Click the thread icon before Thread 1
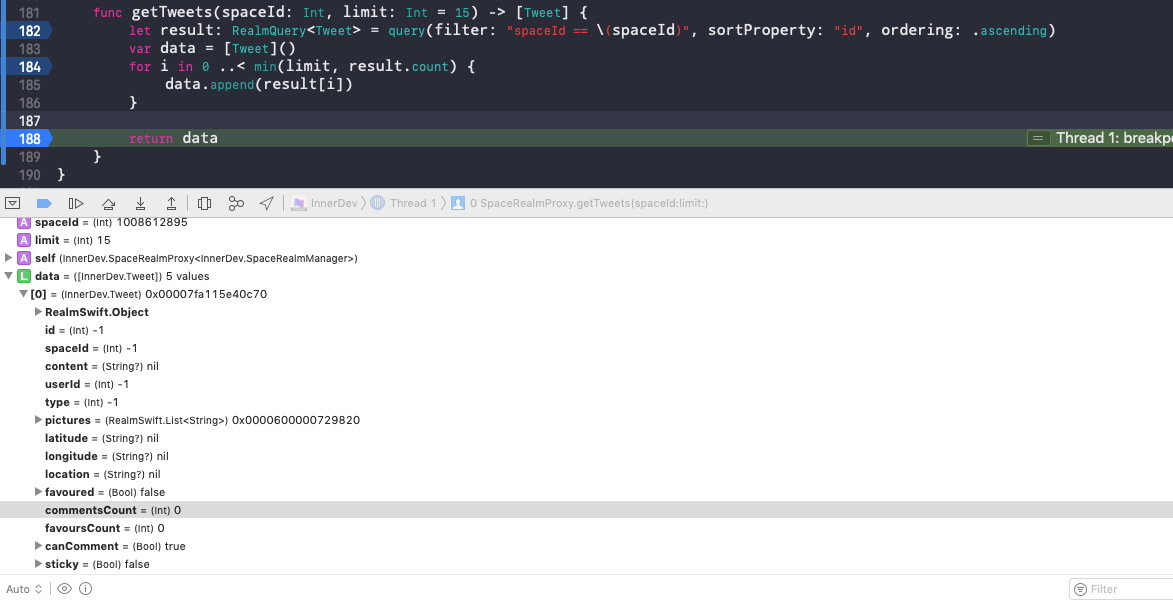The width and height of the screenshot is (1173, 602). click(378, 203)
